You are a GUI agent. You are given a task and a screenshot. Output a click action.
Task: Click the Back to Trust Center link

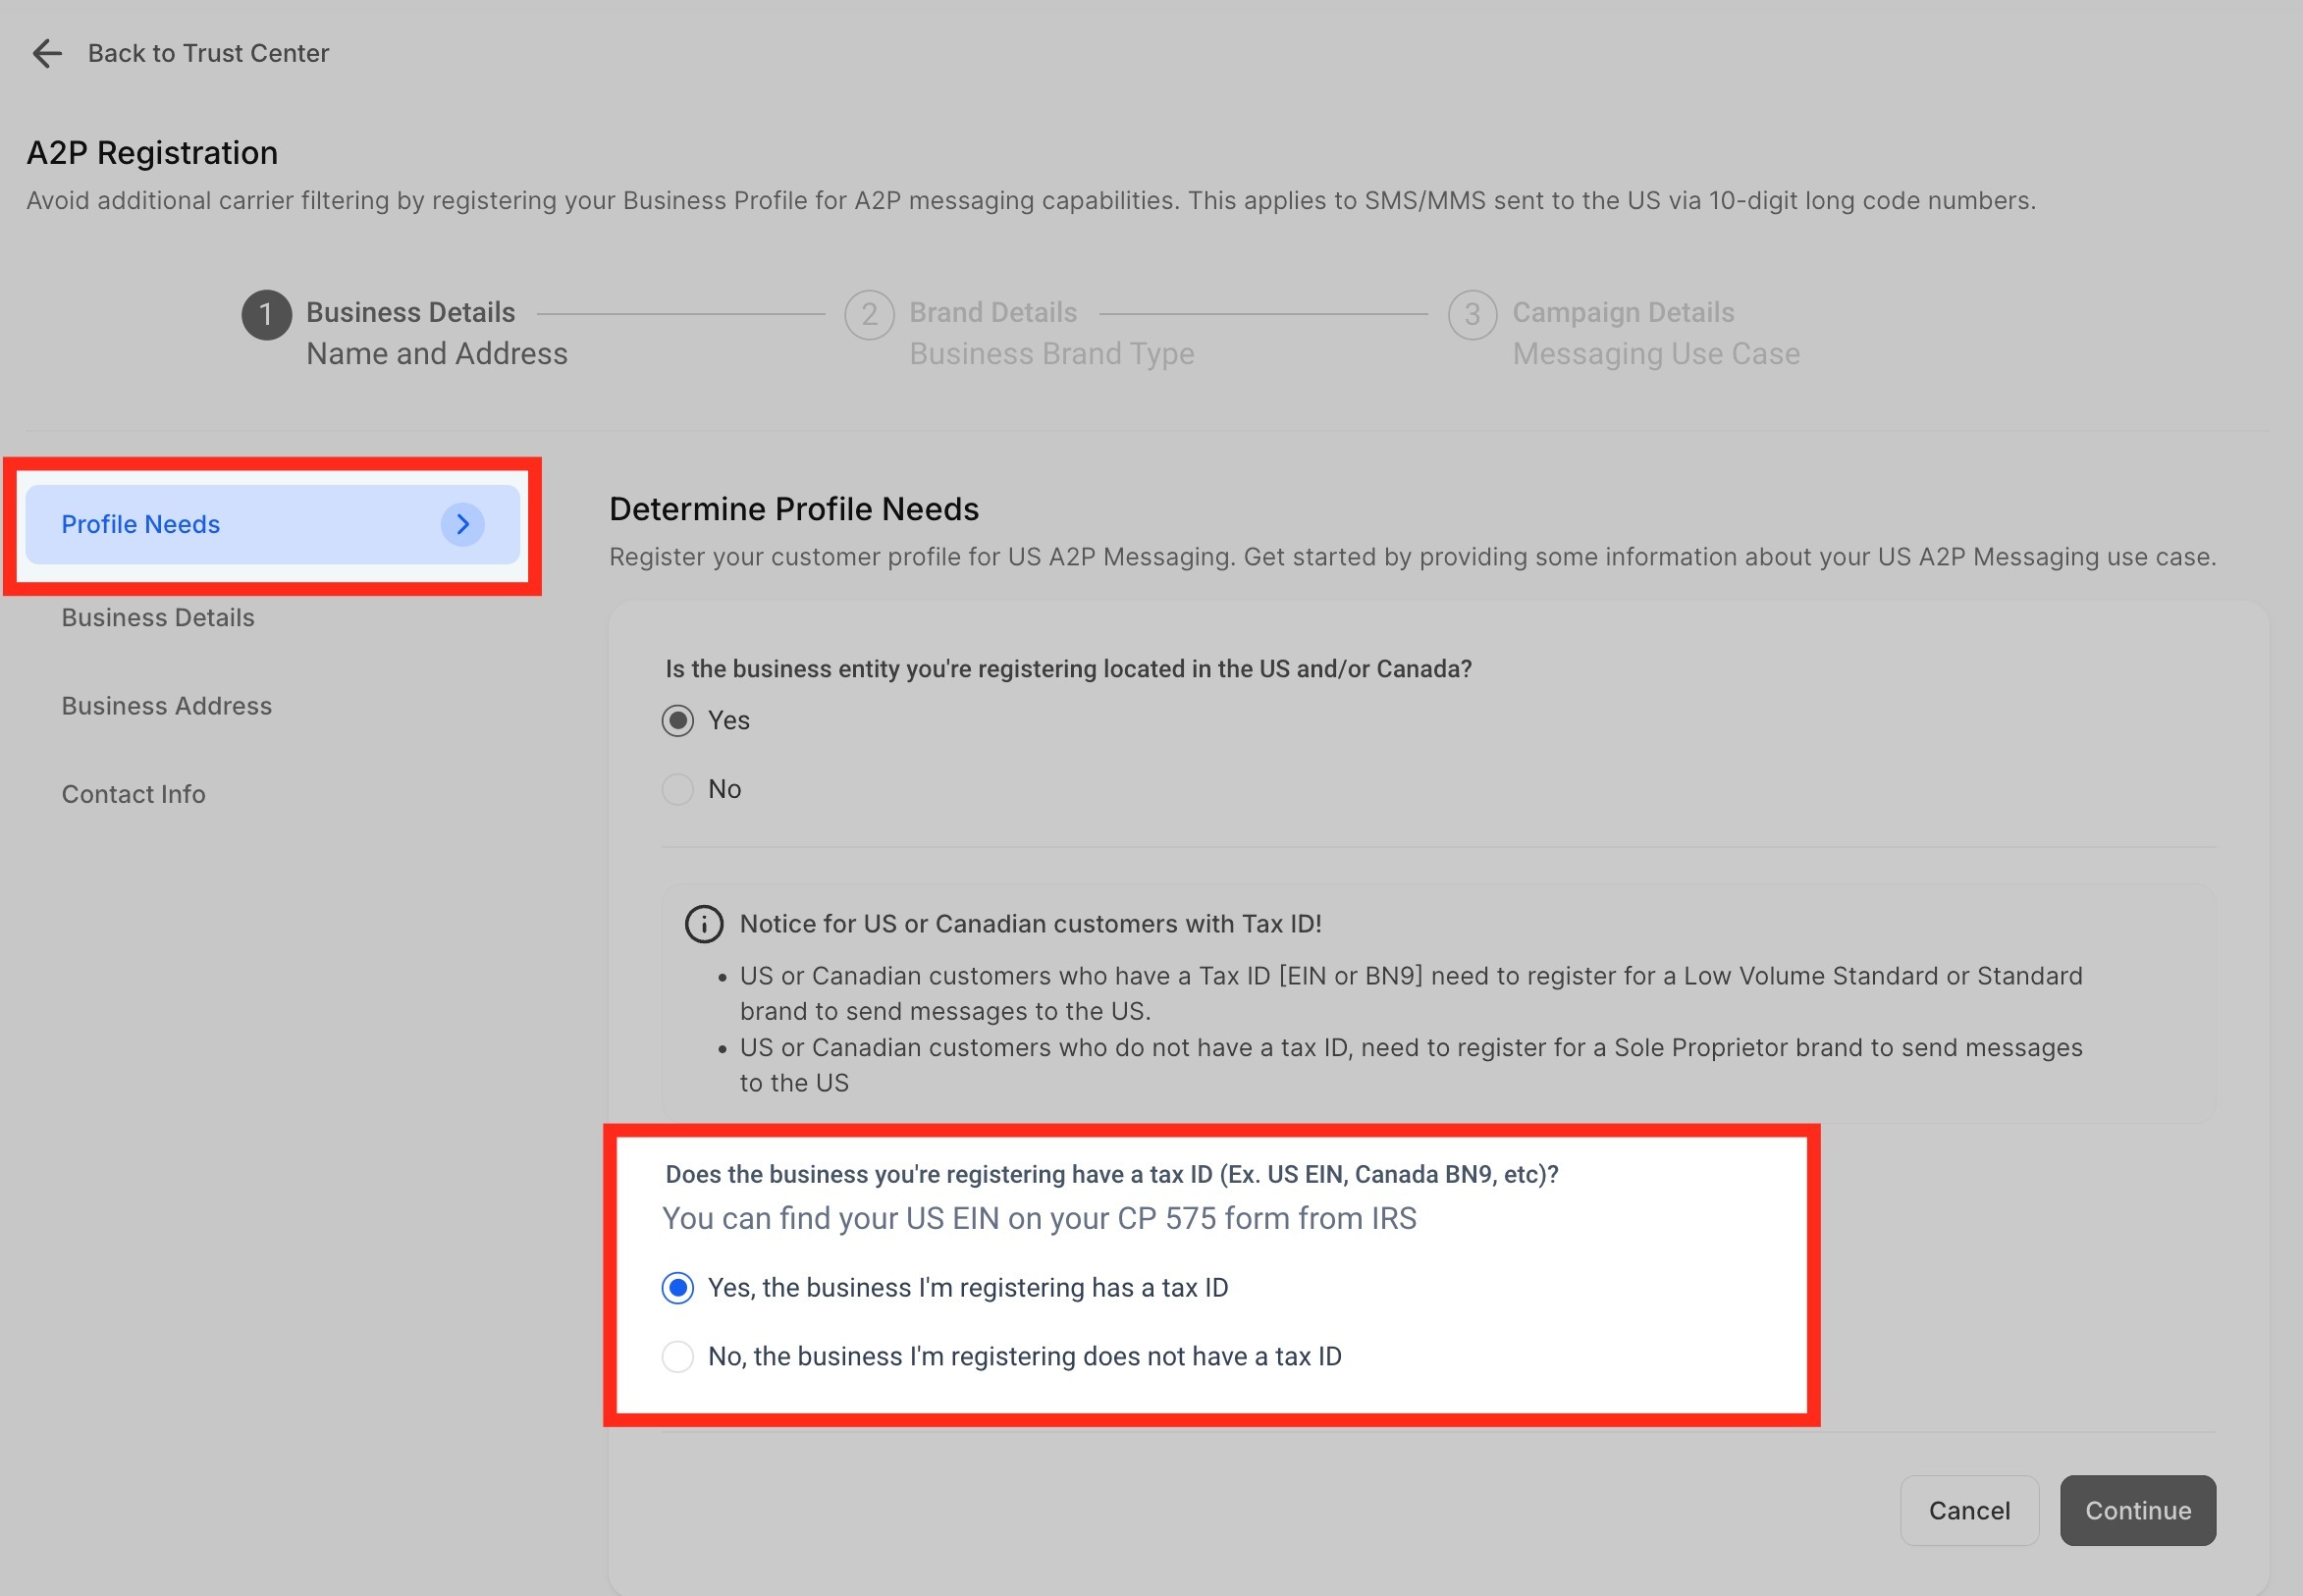(208, 53)
